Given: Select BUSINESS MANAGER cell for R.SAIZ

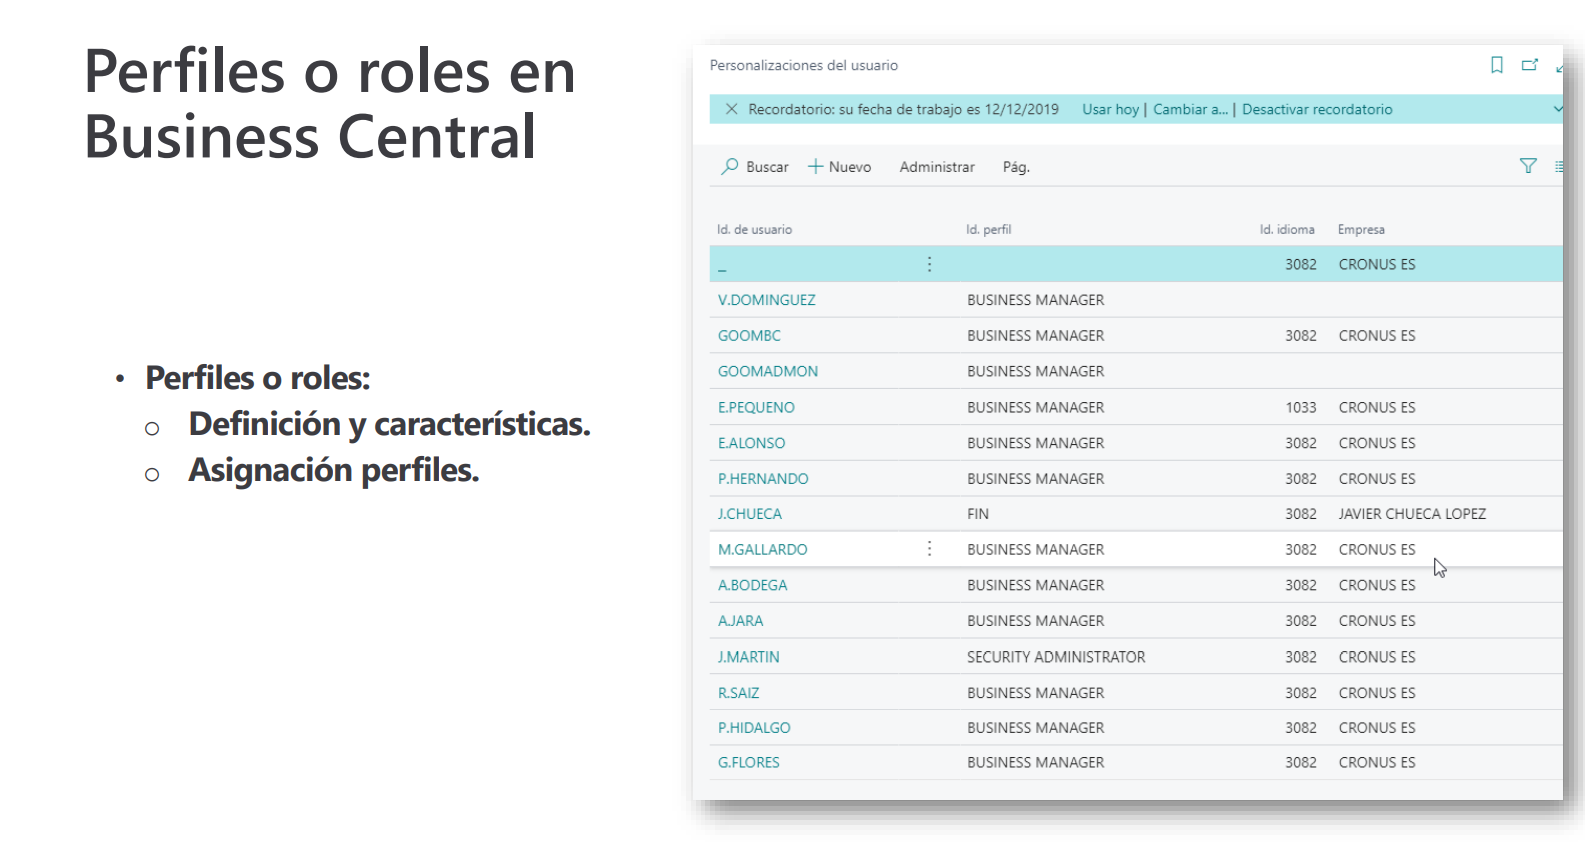Looking at the screenshot, I should click(1035, 693).
